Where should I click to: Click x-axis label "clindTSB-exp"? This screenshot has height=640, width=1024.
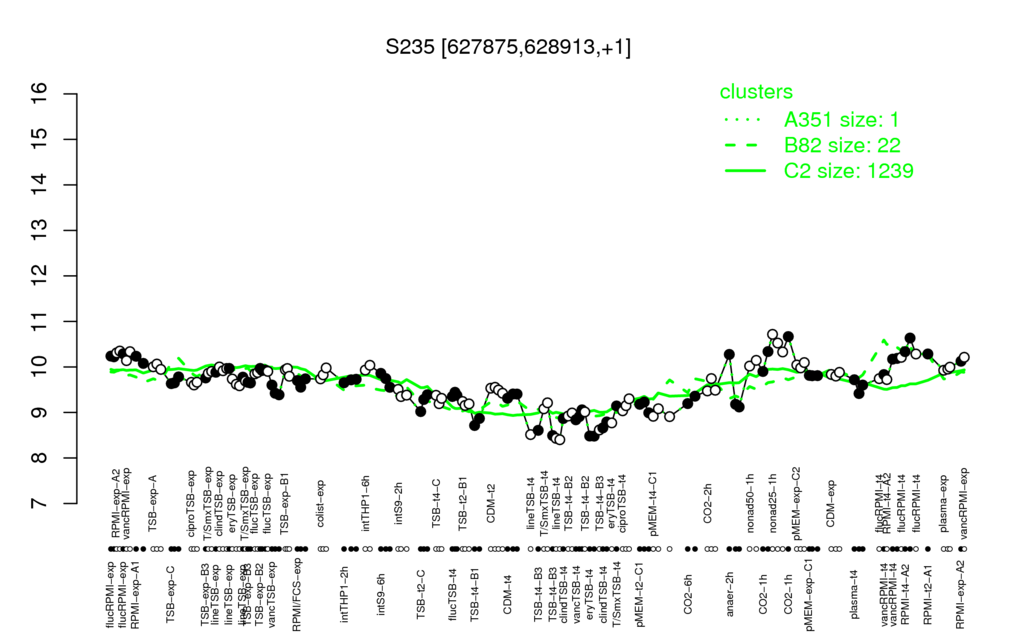point(219,502)
